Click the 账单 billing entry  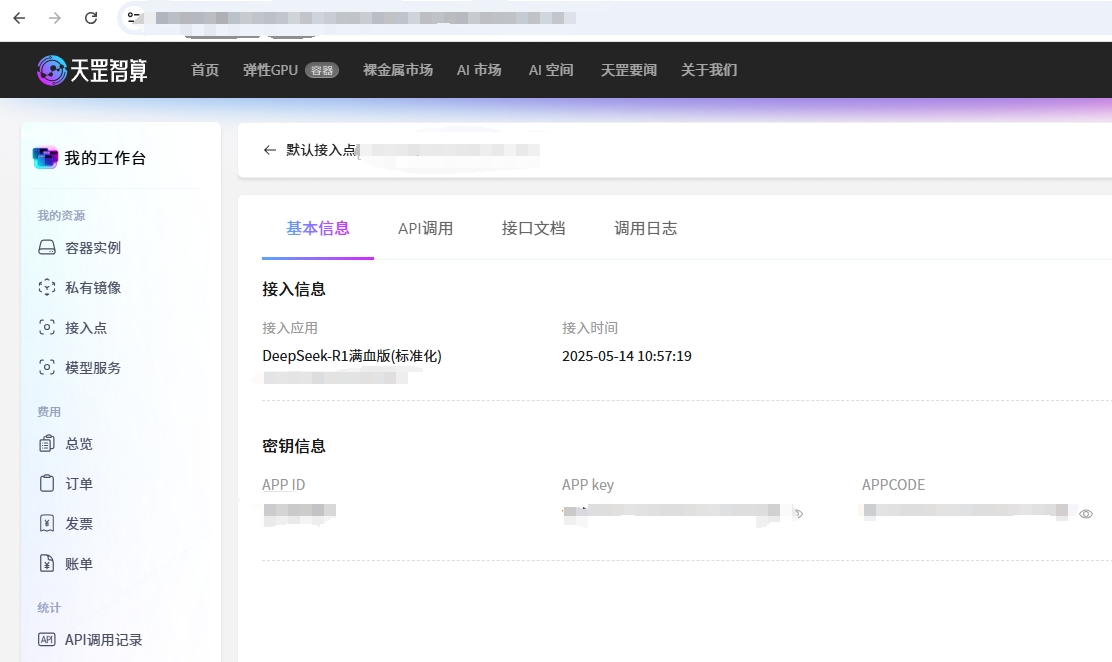point(78,563)
